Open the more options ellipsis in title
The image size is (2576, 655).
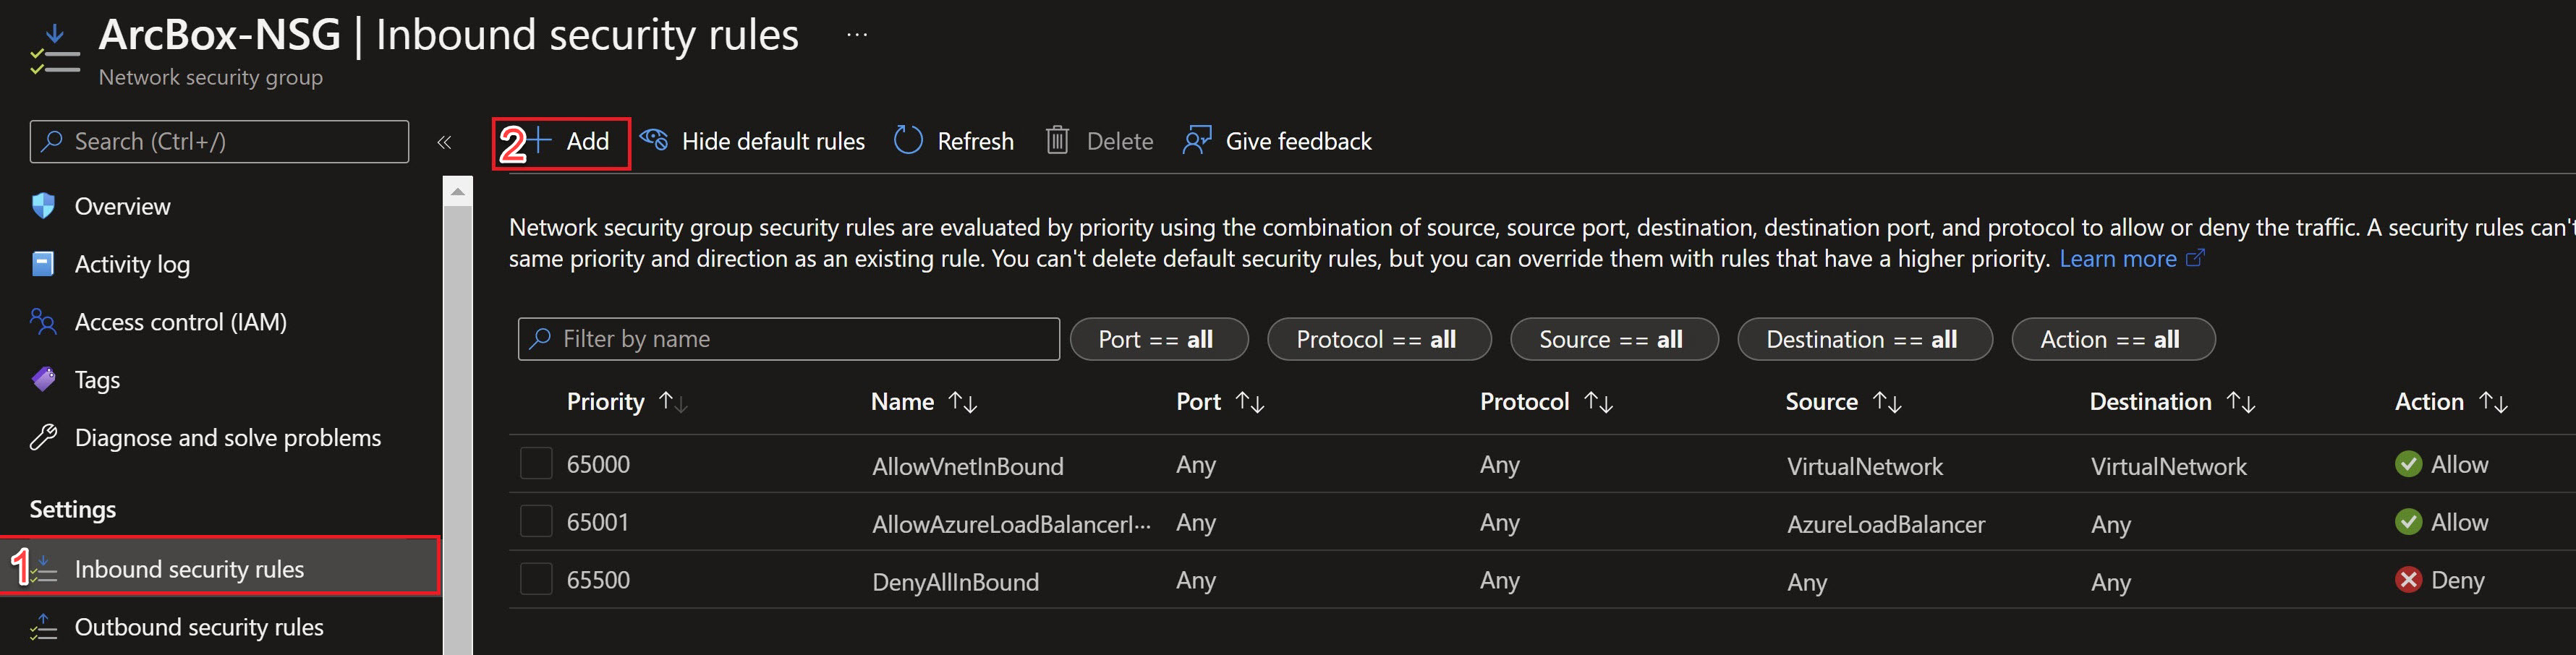click(x=857, y=35)
